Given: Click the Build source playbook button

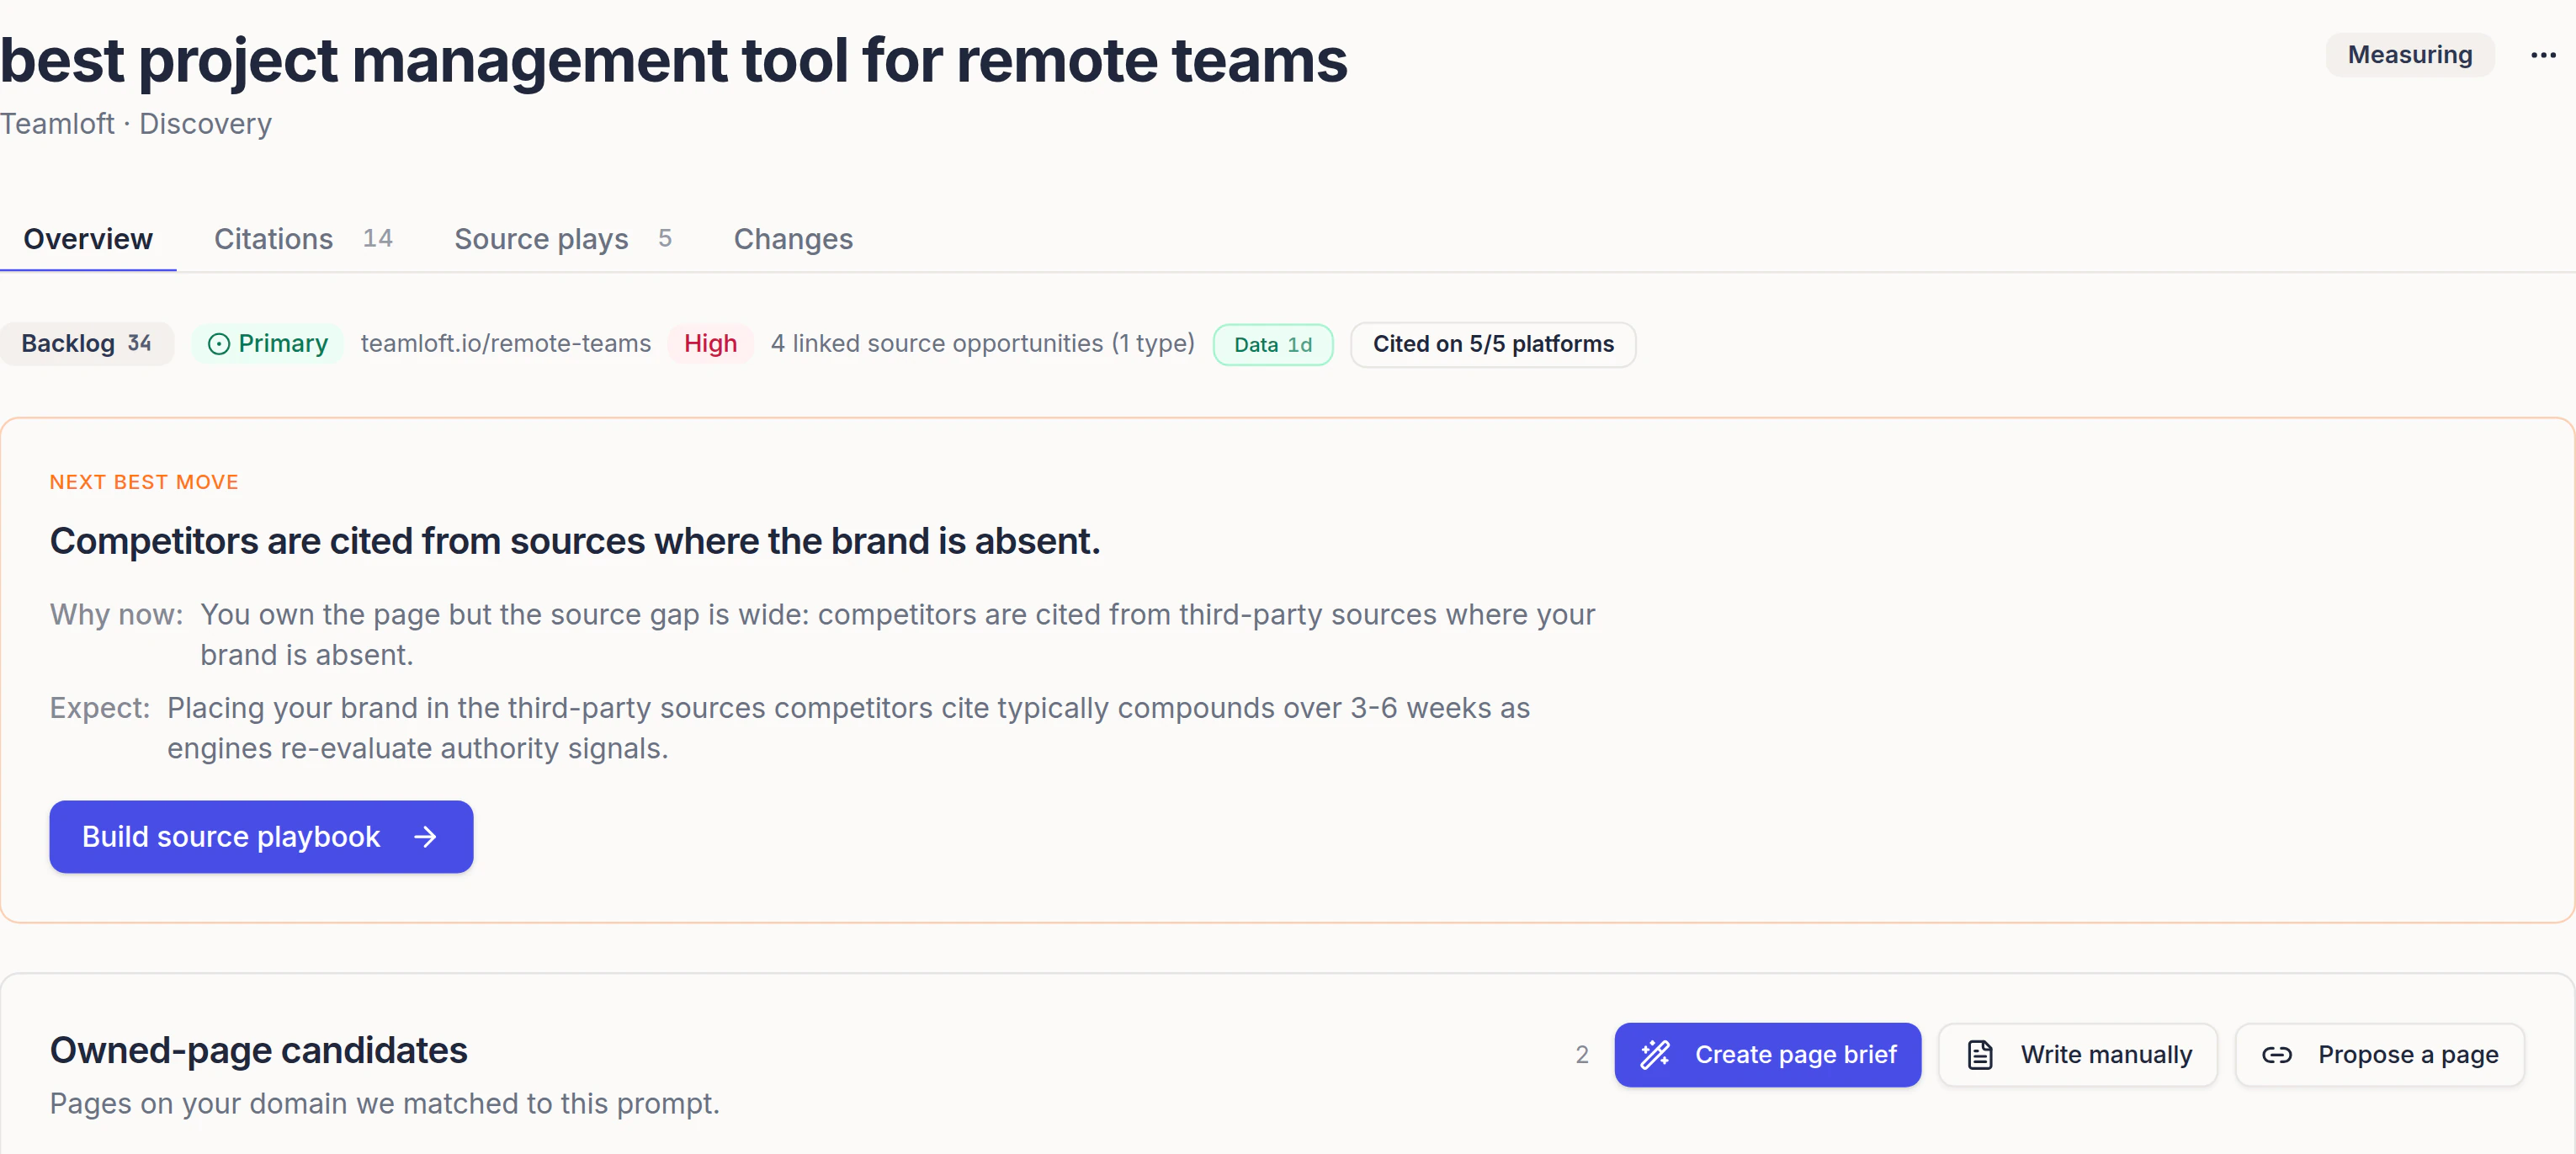Looking at the screenshot, I should pos(261,836).
